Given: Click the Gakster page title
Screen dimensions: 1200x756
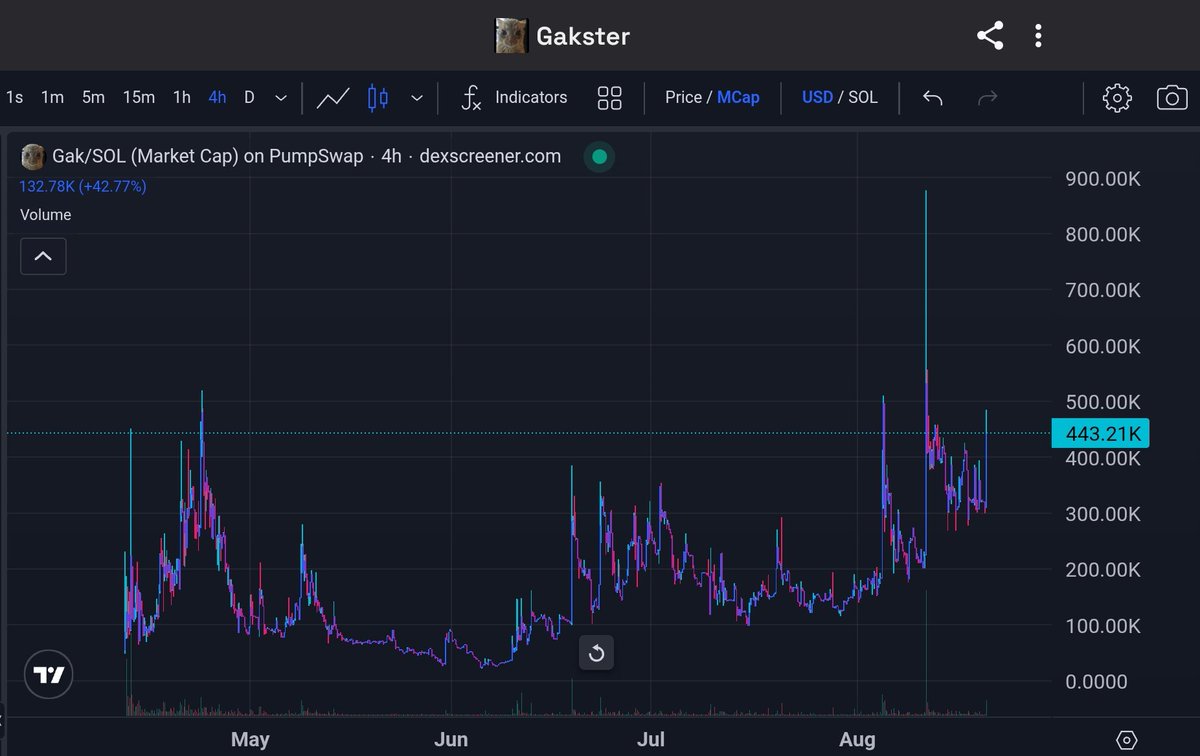Looking at the screenshot, I should tap(583, 37).
